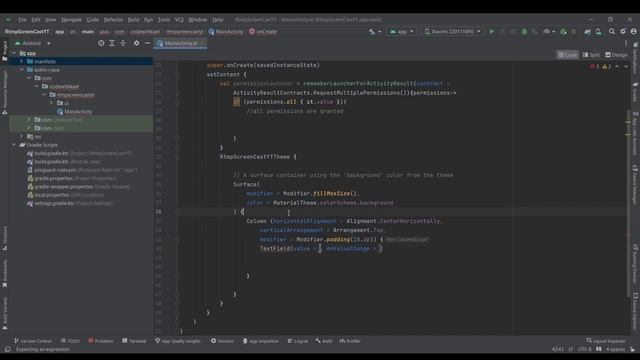This screenshot has width=640, height=360.
Task: Open the Profiler tool window
Action: [x=350, y=341]
